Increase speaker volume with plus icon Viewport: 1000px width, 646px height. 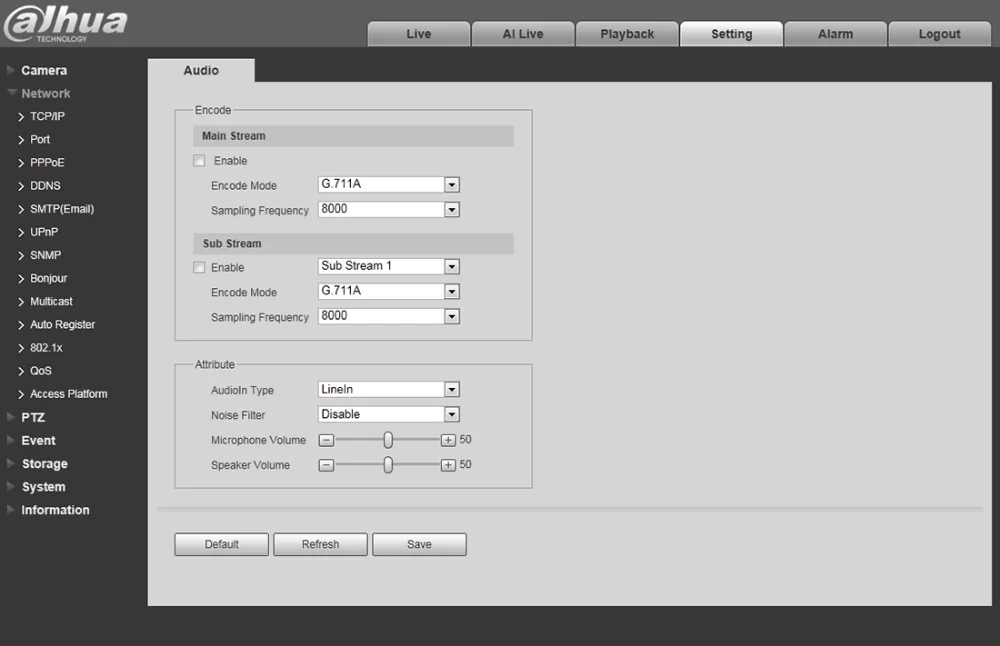(448, 465)
